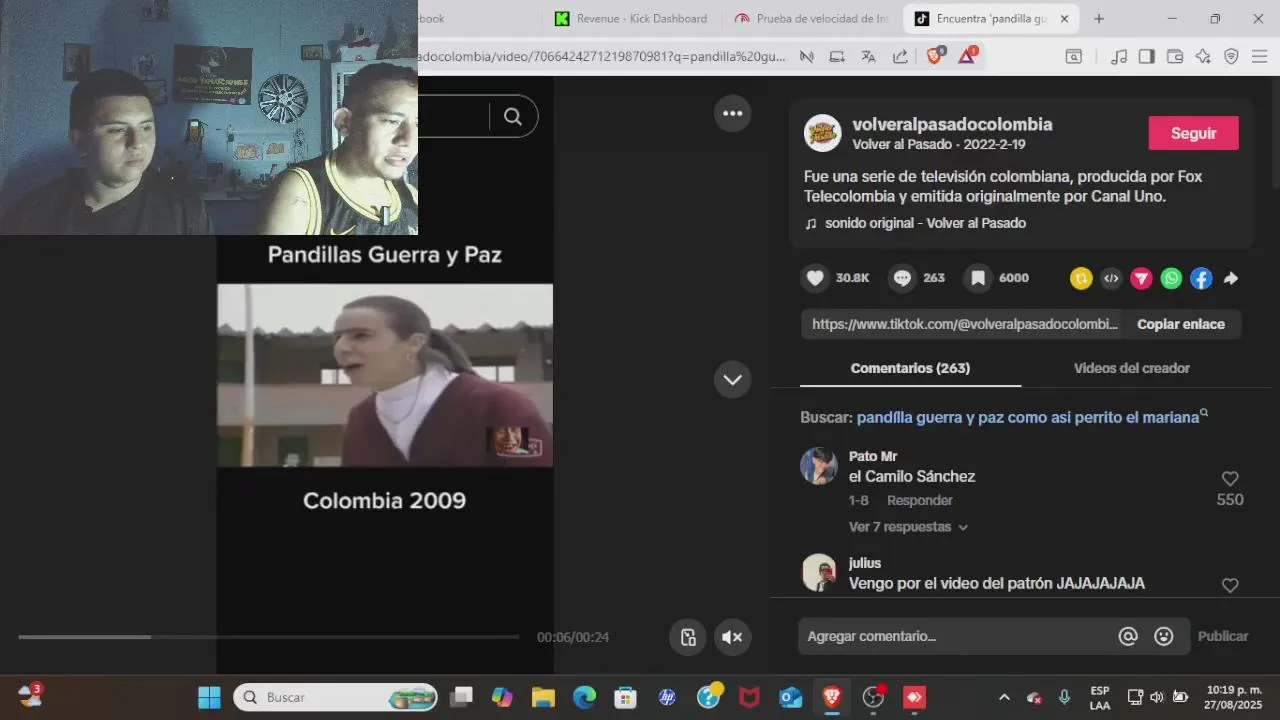Image resolution: width=1280 pixels, height=720 pixels.
Task: Insert mention with @ icon
Action: point(1128,636)
